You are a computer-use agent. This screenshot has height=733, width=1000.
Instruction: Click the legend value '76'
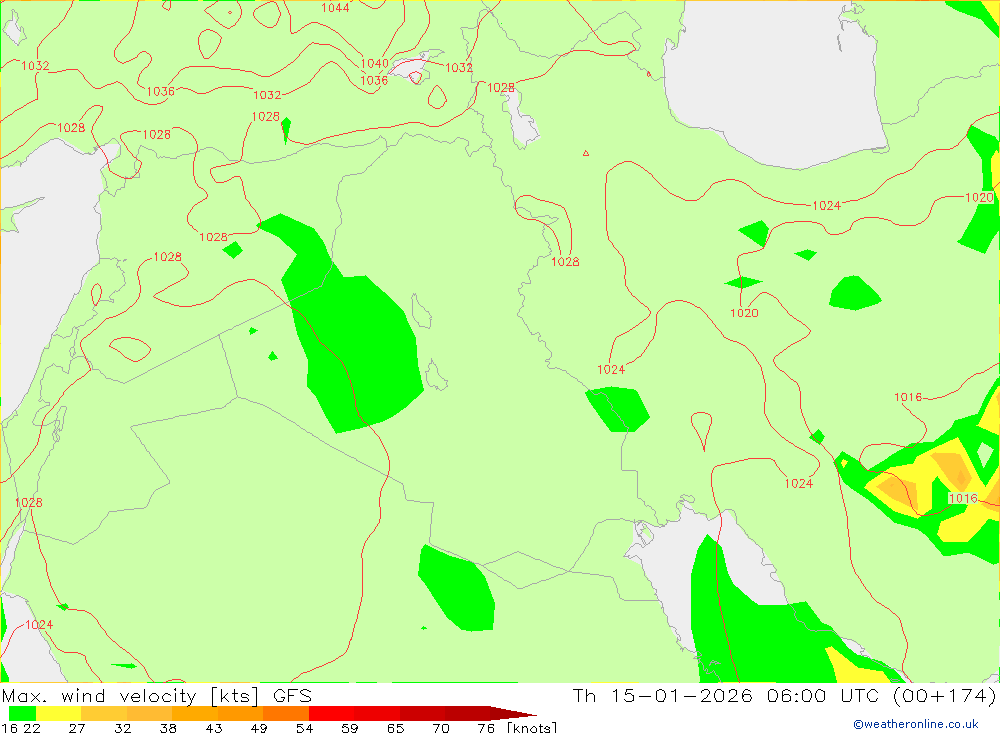pos(486,728)
